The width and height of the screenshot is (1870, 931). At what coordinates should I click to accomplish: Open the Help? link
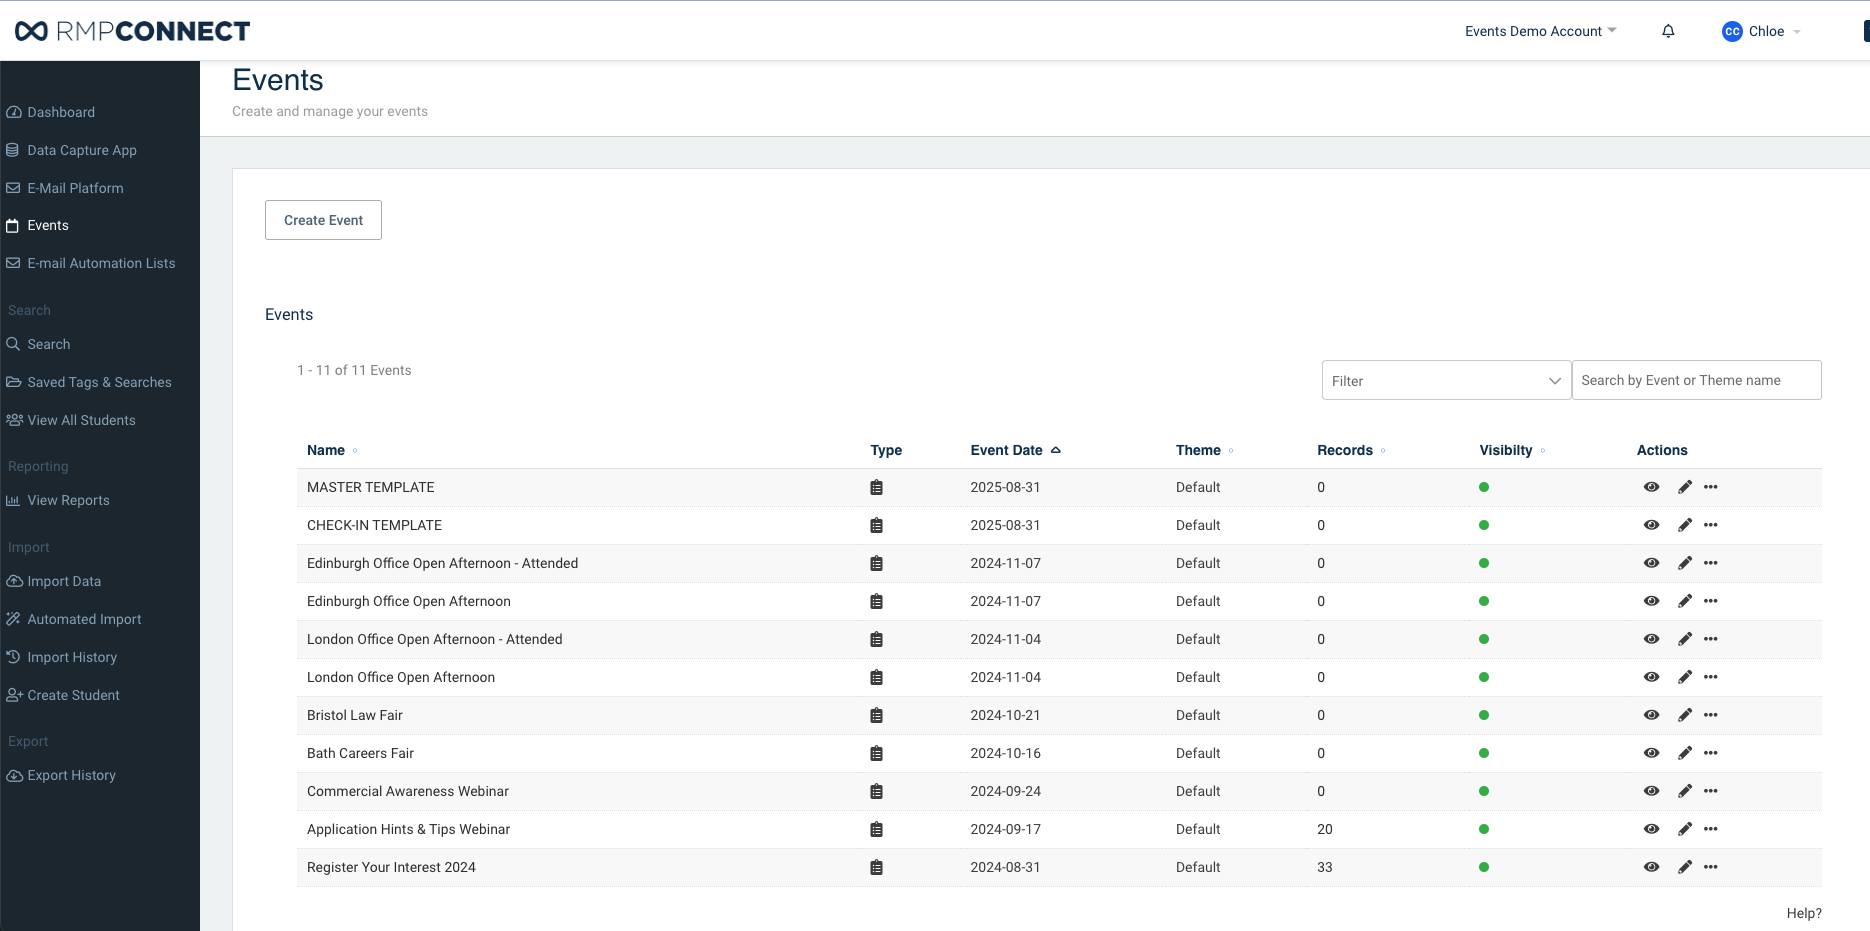(1804, 913)
